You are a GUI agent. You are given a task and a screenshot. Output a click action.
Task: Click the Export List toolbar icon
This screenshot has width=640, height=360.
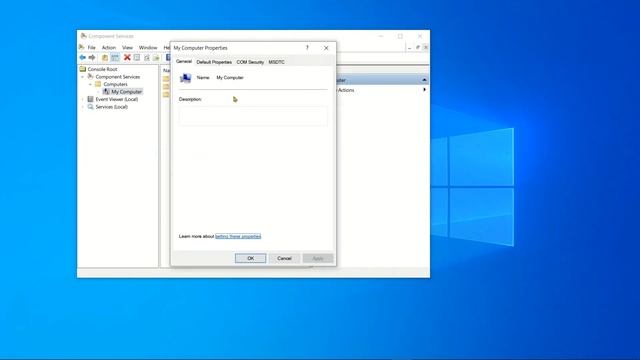156,58
